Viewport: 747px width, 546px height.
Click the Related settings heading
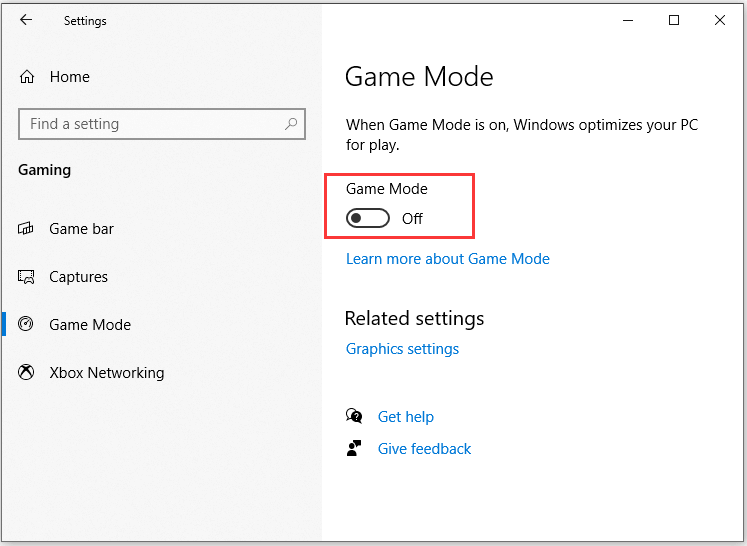(x=414, y=318)
